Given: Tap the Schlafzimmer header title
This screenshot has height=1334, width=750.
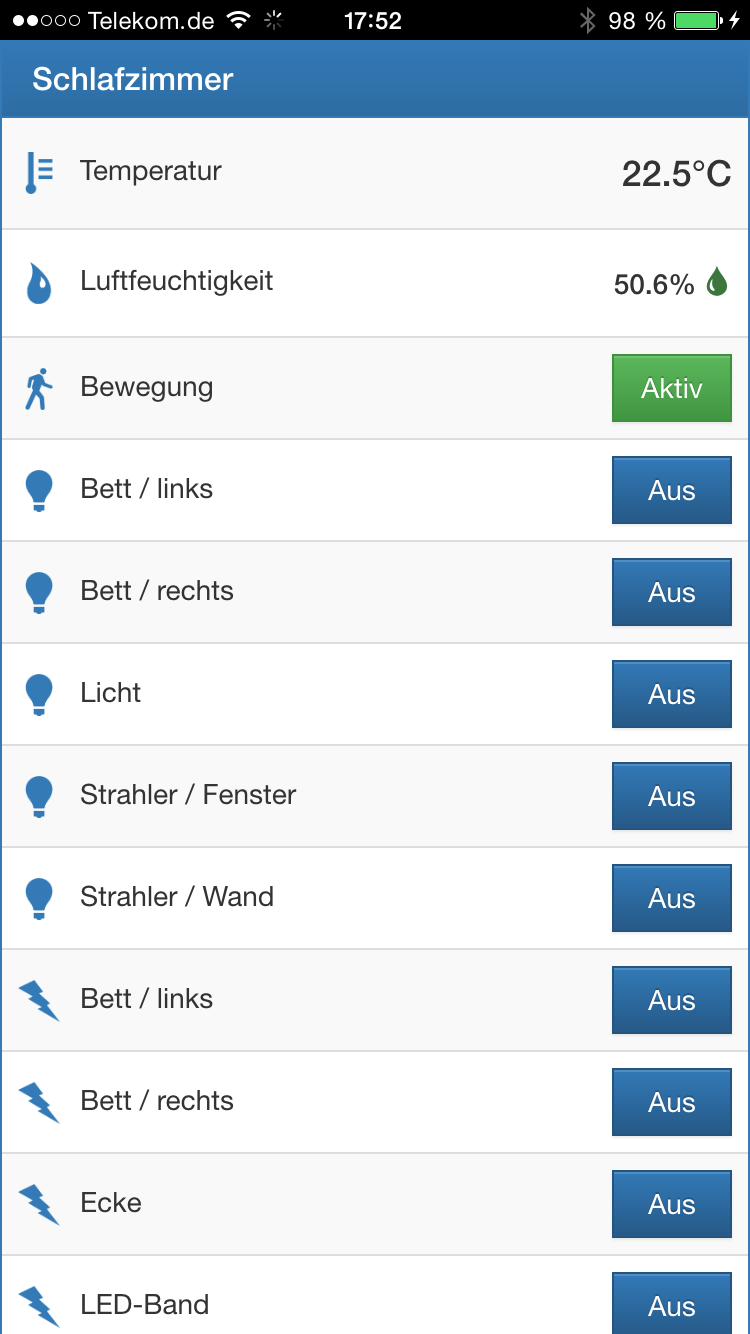Looking at the screenshot, I should (x=132, y=79).
